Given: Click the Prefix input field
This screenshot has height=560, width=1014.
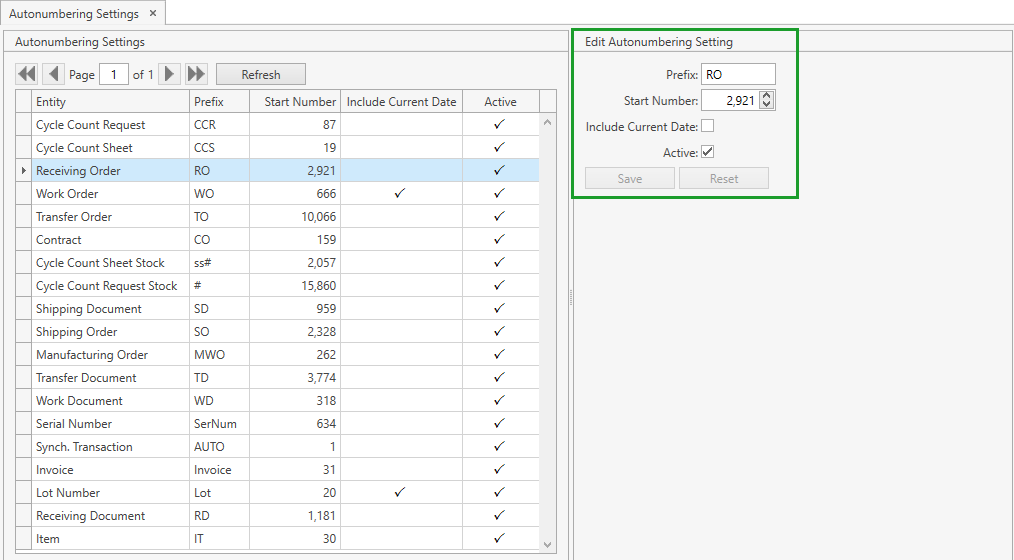Looking at the screenshot, I should point(738,74).
